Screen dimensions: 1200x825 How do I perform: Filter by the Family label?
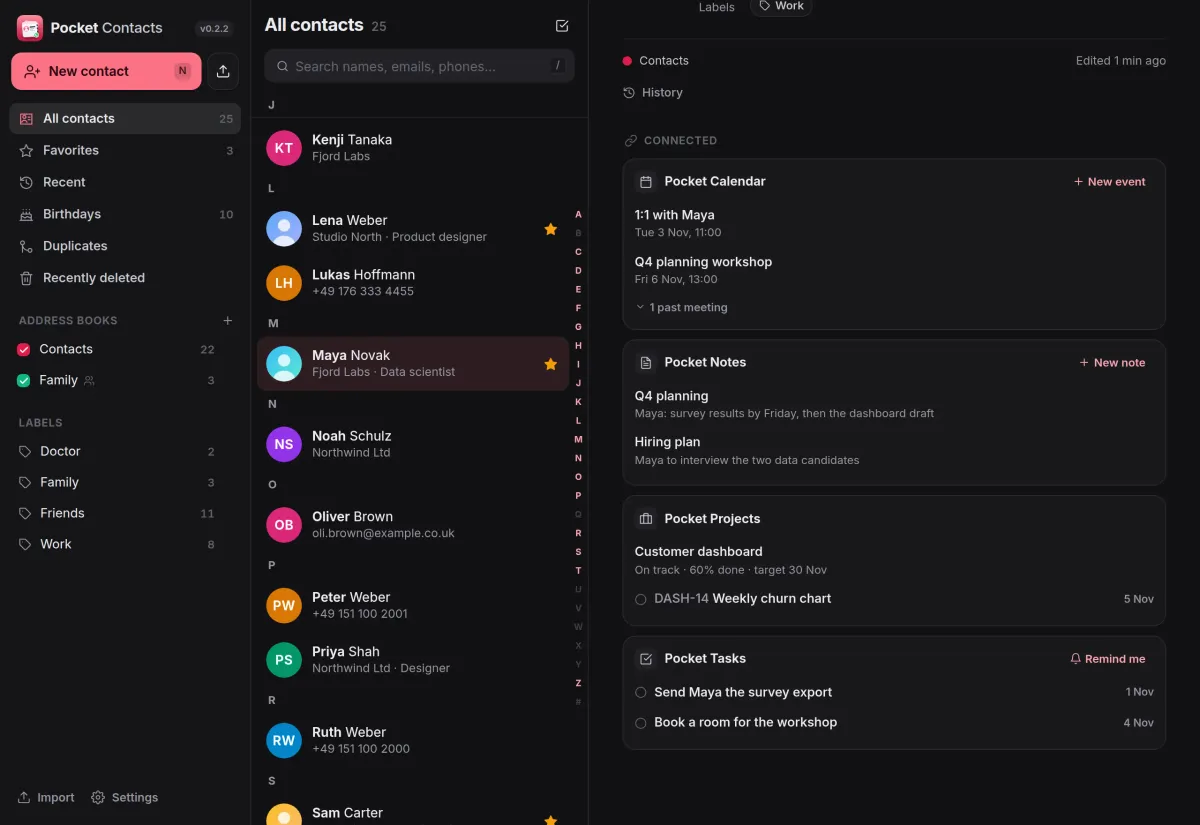[x=117, y=483]
